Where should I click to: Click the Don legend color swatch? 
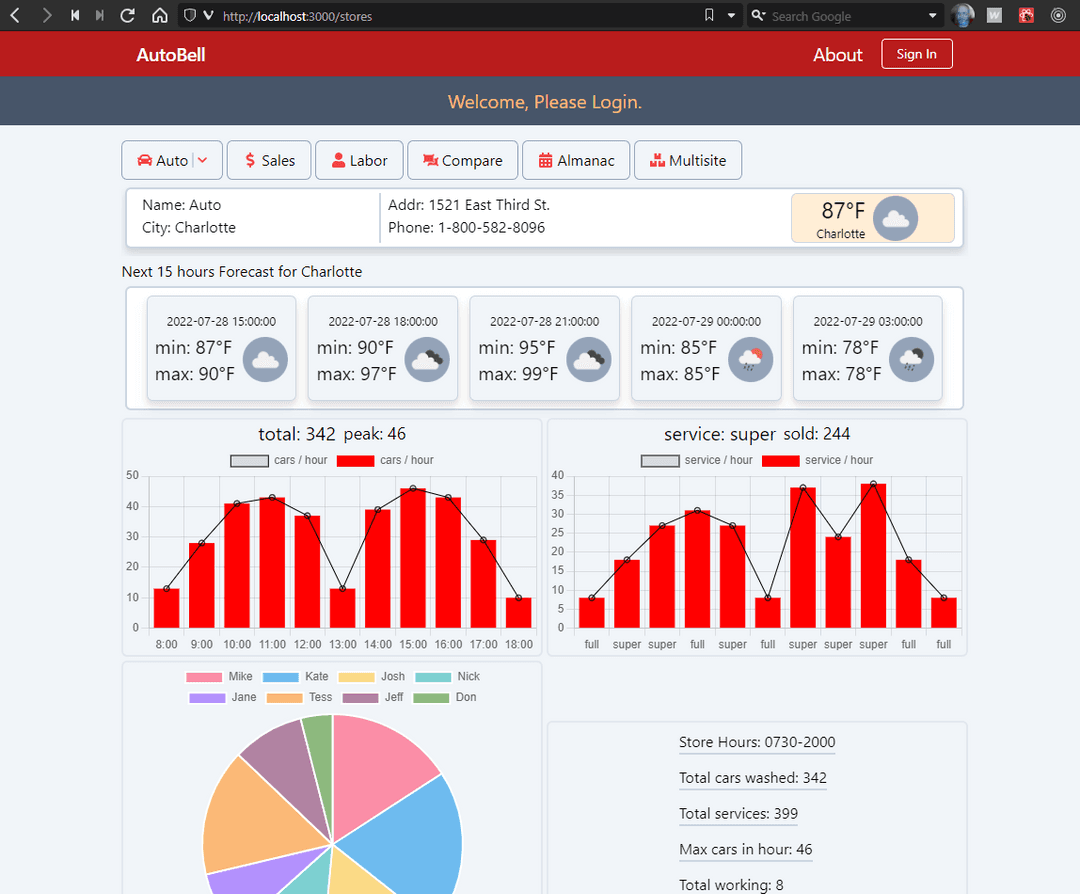coord(431,698)
